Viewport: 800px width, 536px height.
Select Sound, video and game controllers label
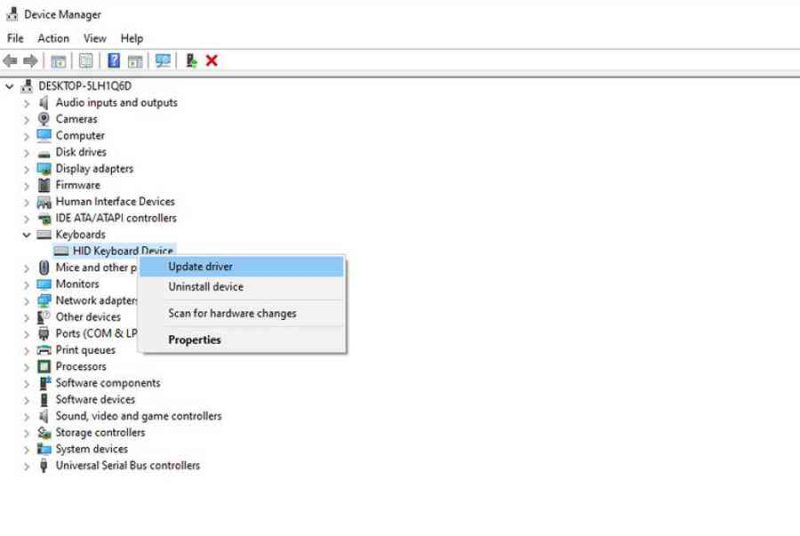tap(139, 416)
